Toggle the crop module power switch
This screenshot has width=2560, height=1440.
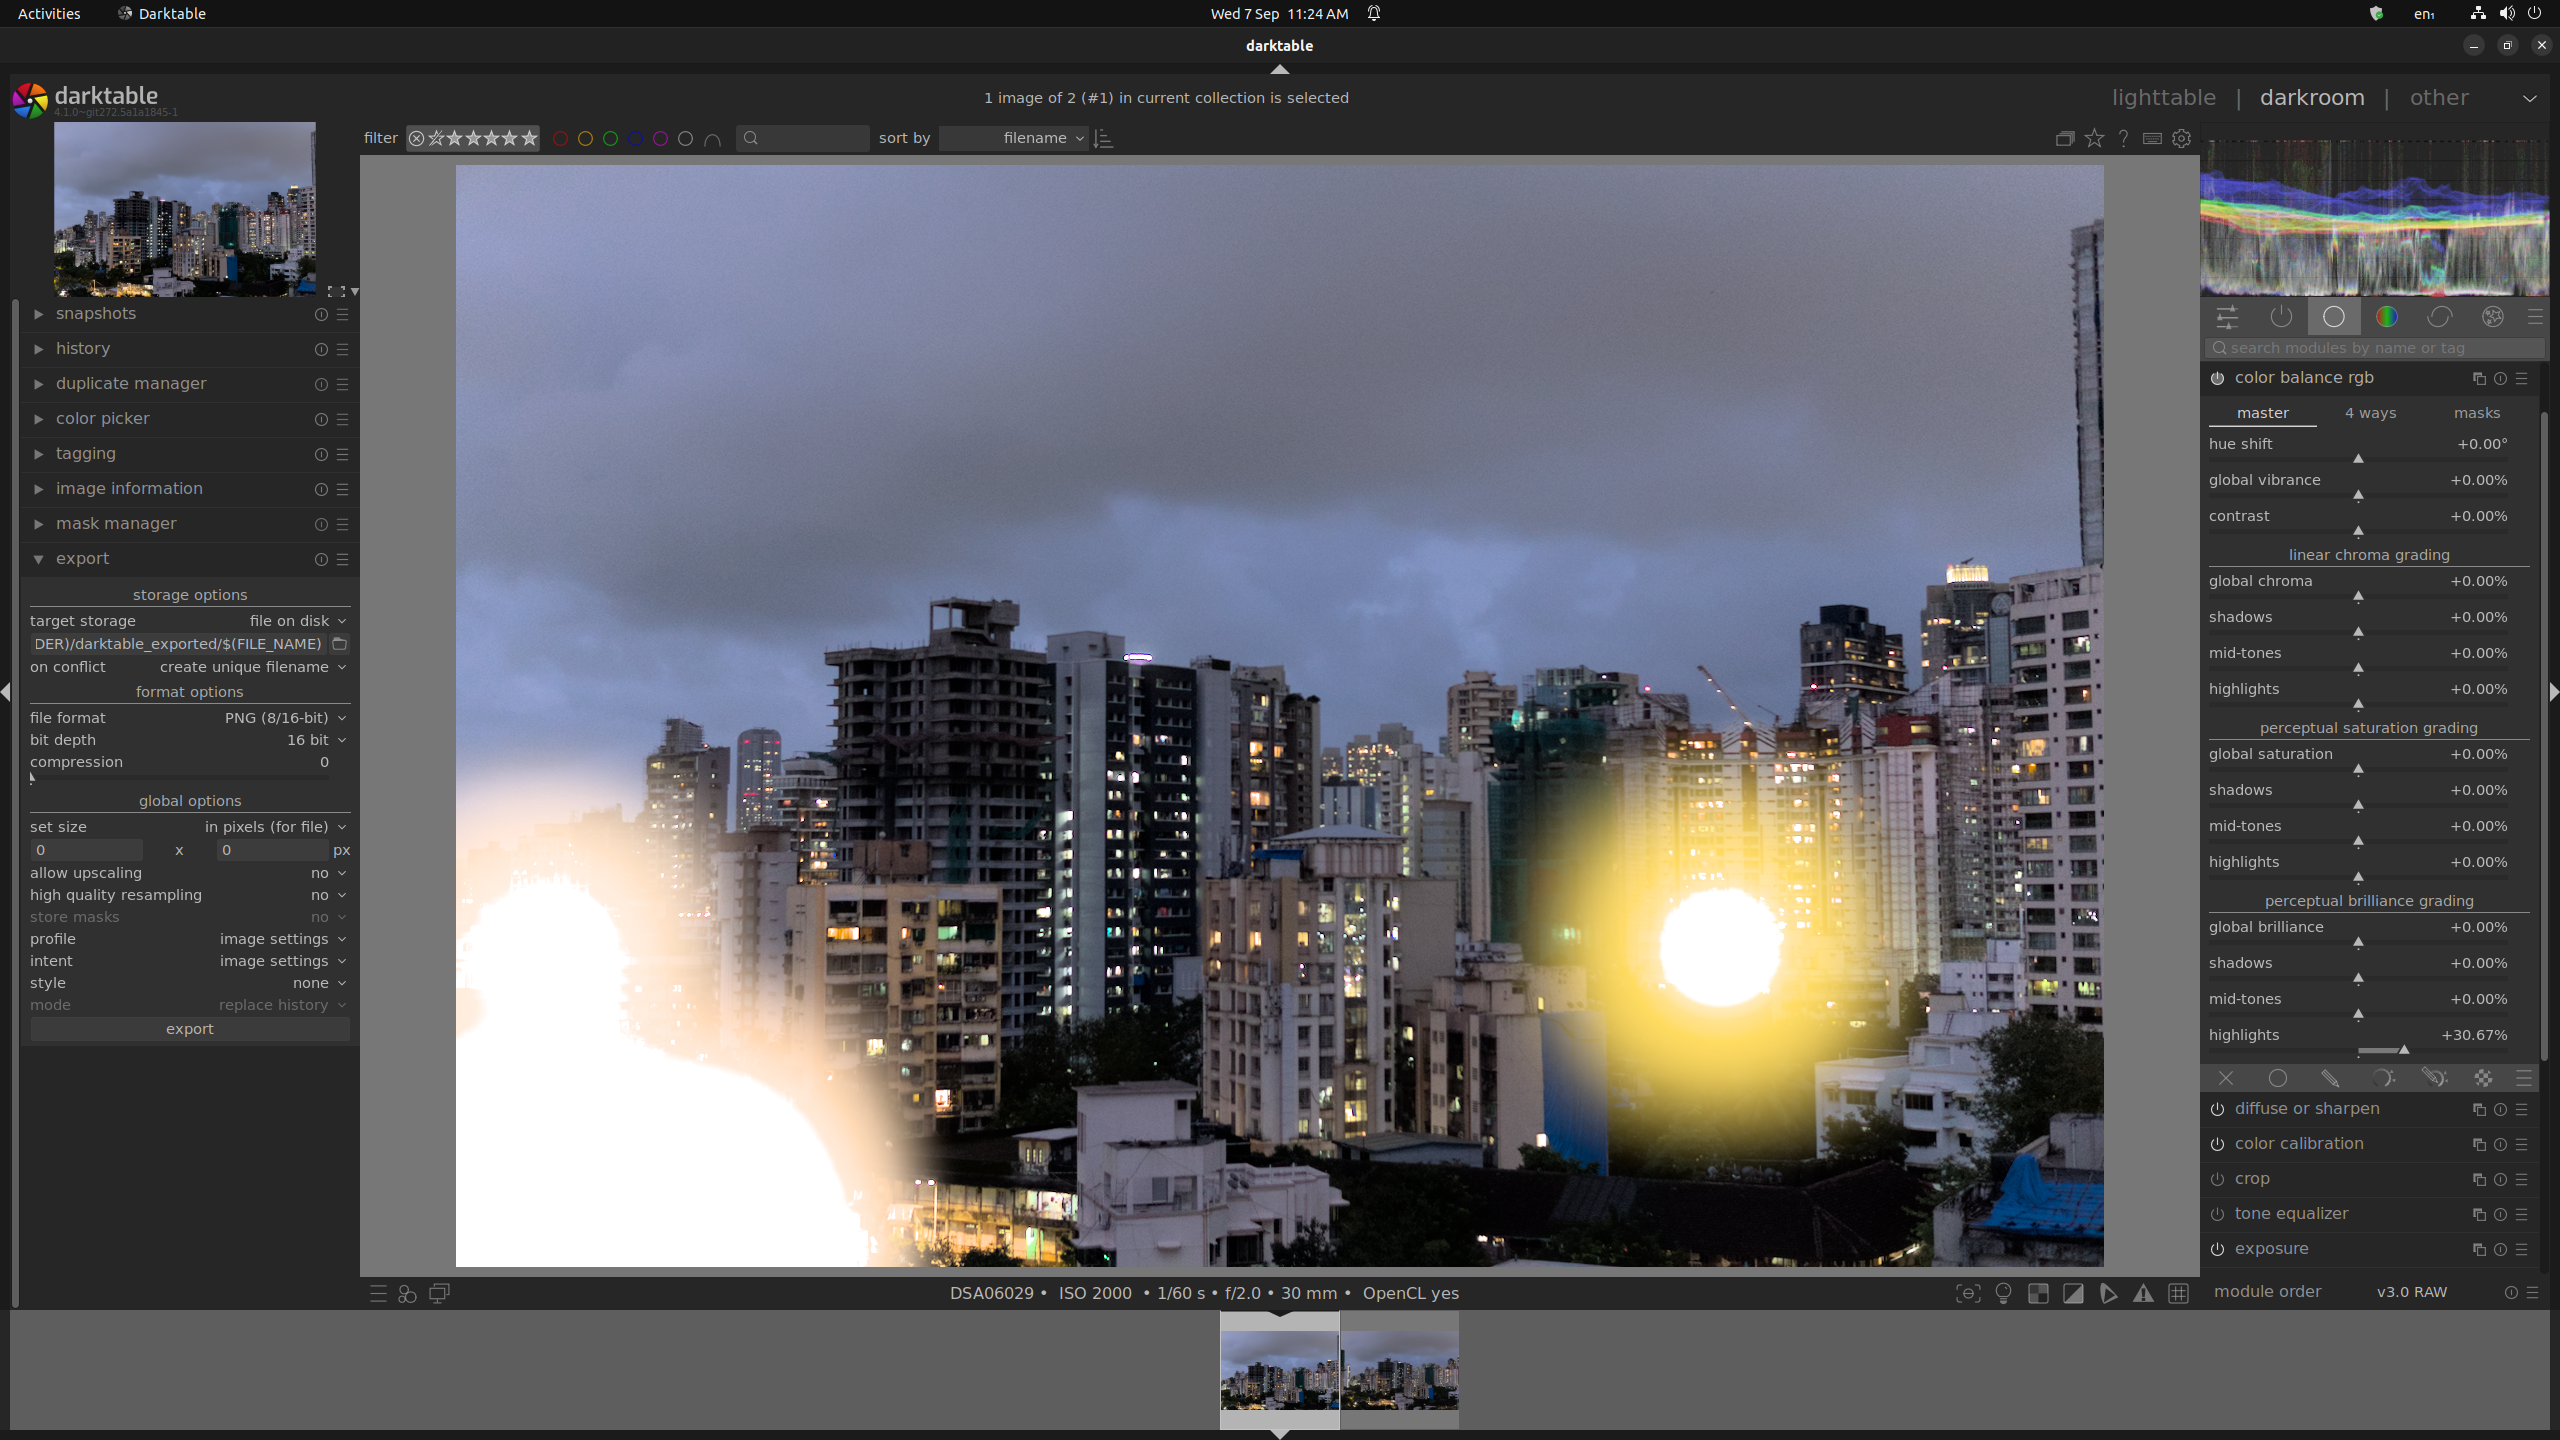[x=2217, y=1179]
